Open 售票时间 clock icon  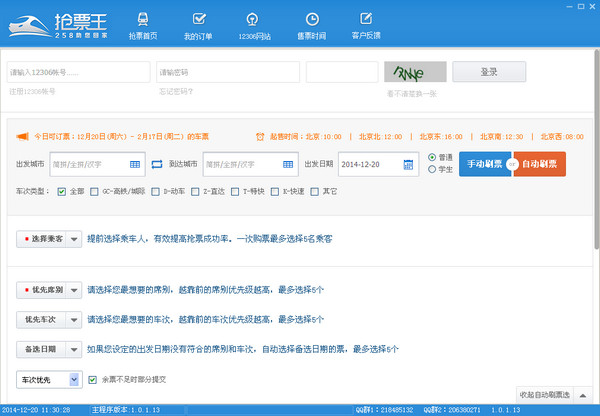point(312,20)
